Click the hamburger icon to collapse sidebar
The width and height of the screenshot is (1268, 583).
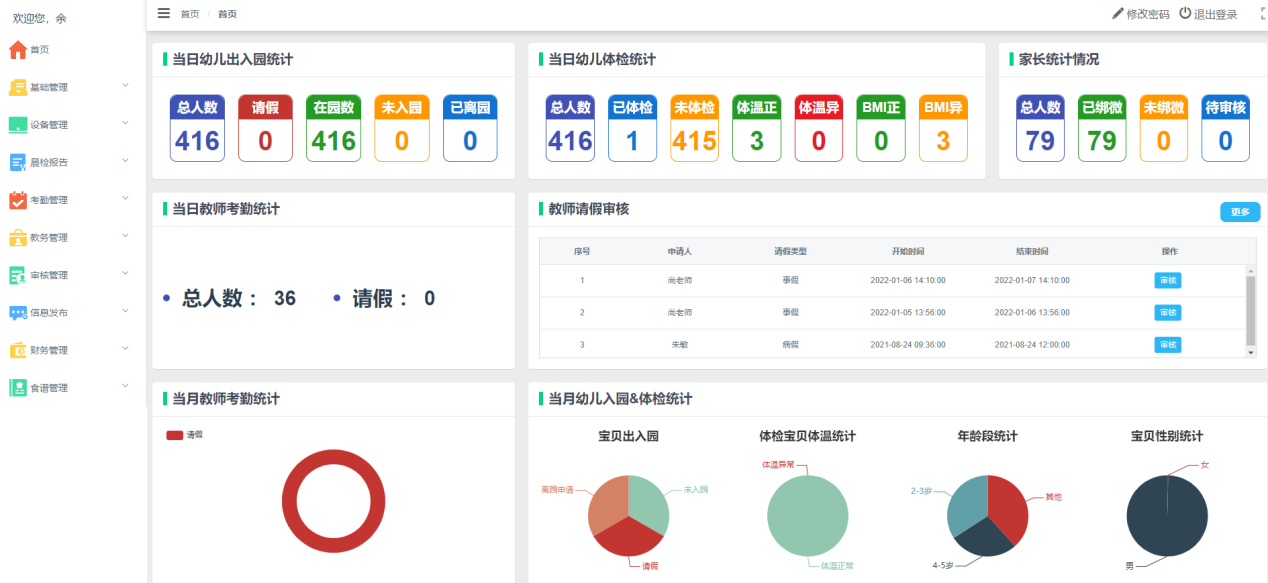tap(163, 13)
